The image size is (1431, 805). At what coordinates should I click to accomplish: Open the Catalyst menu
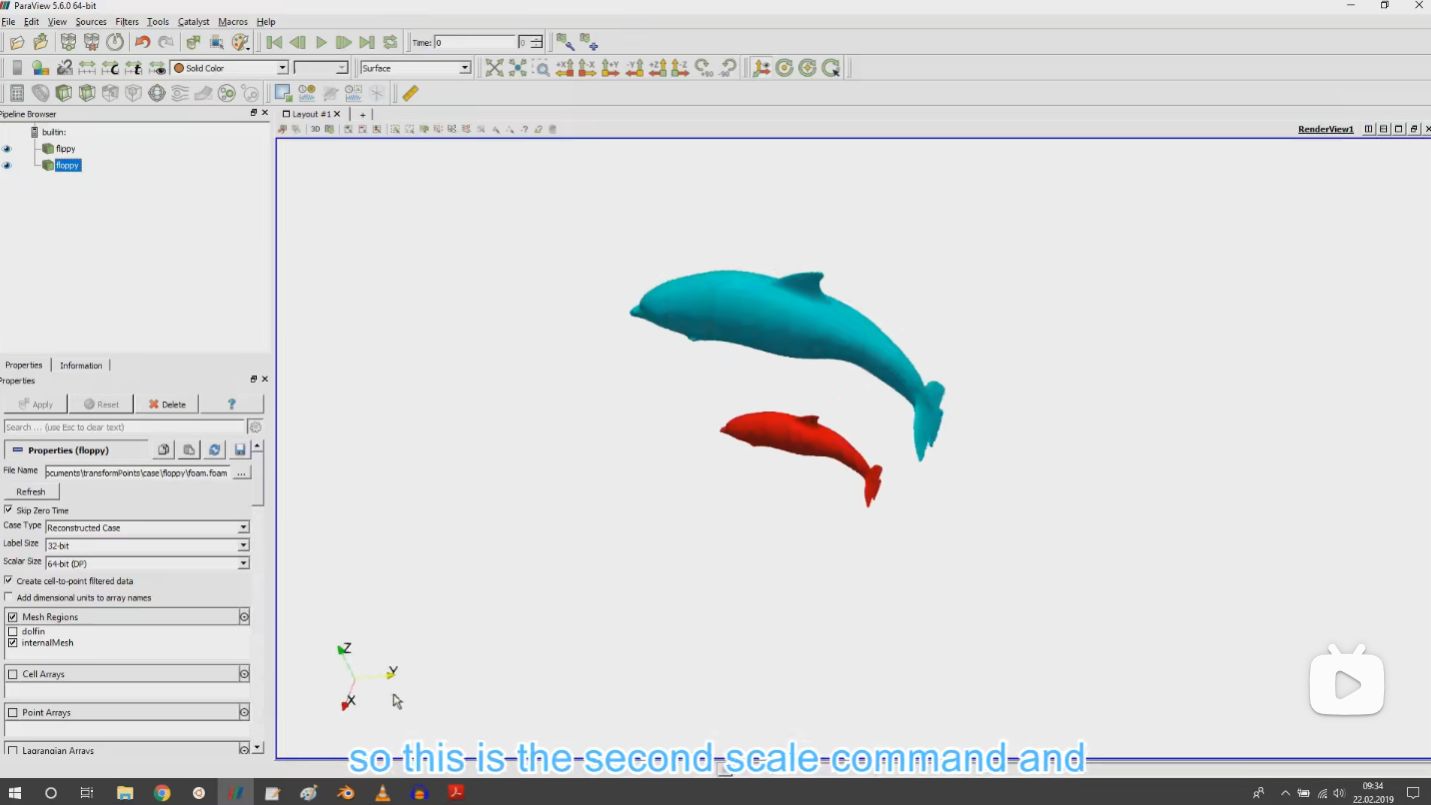194,21
